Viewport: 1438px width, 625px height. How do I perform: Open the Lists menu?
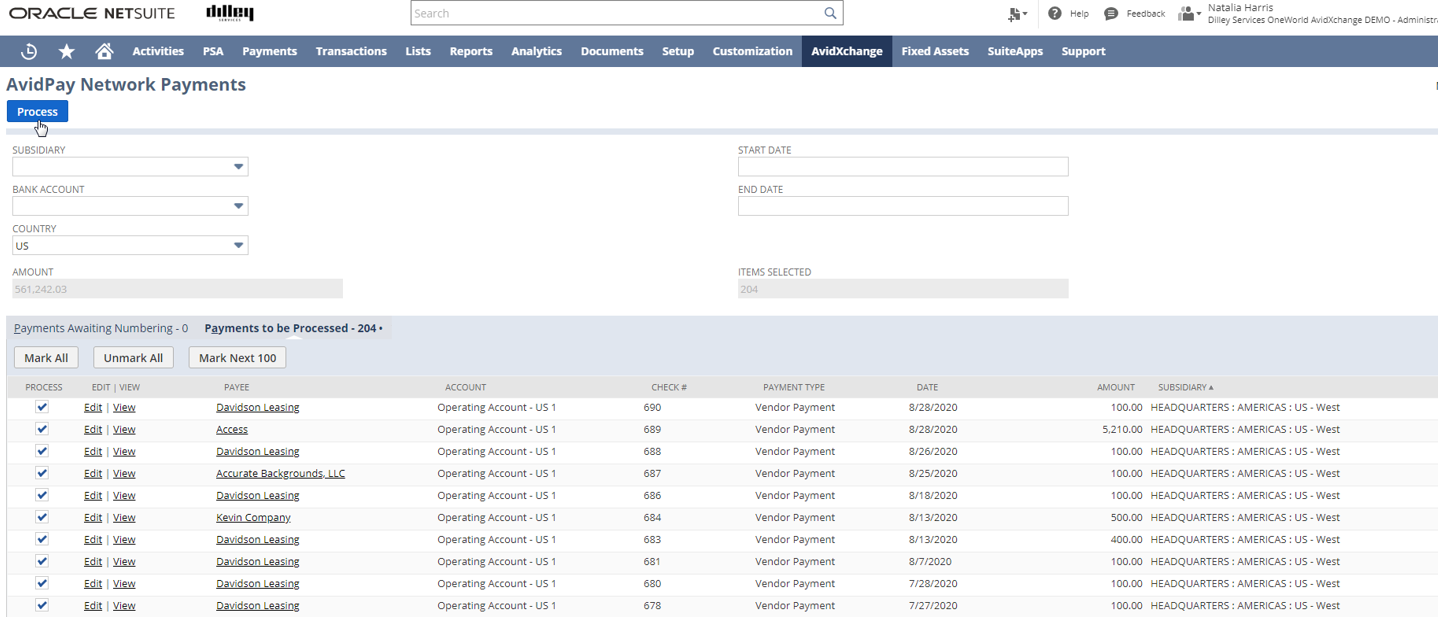click(418, 51)
